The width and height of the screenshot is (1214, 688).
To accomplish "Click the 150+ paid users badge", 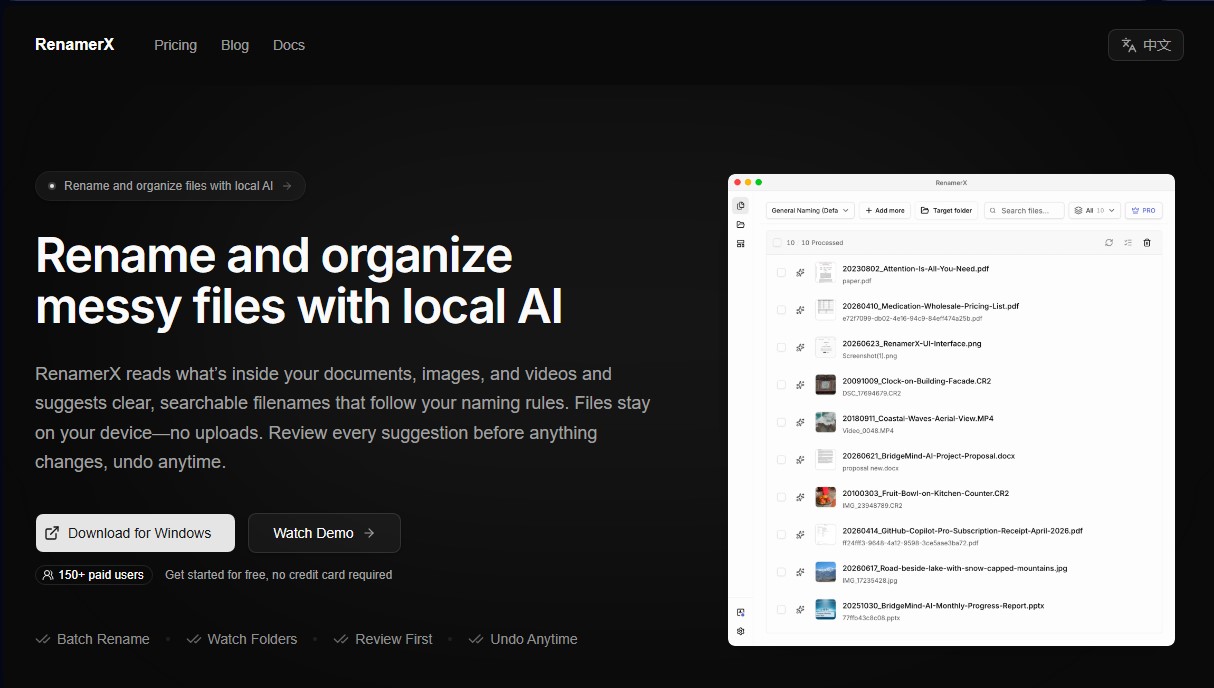I will pos(94,575).
